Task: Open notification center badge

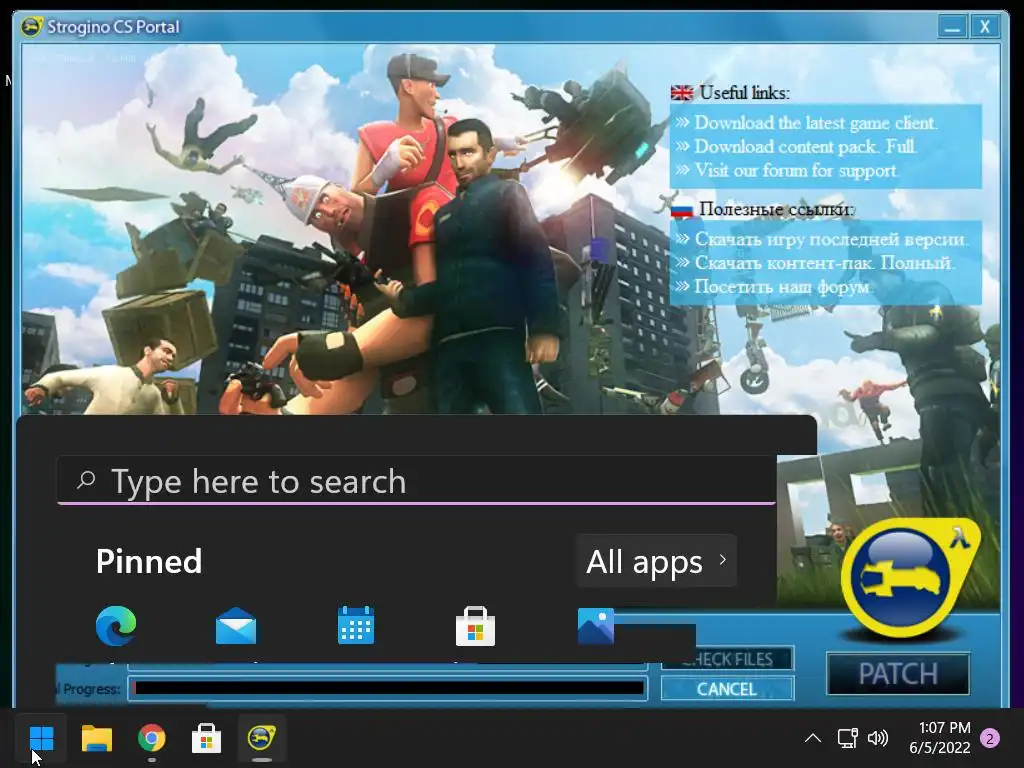Action: coord(990,739)
